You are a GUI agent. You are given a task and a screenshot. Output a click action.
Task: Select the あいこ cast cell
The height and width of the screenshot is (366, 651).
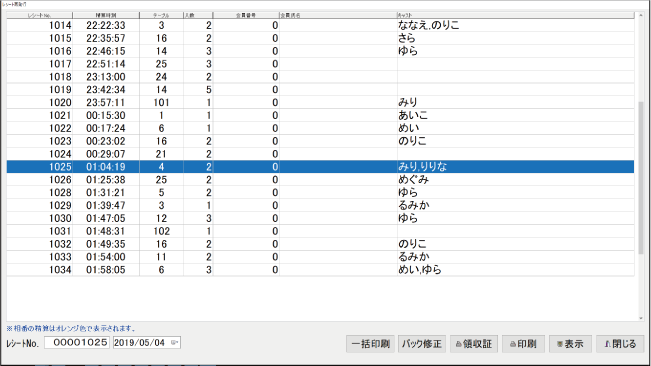(x=515, y=115)
